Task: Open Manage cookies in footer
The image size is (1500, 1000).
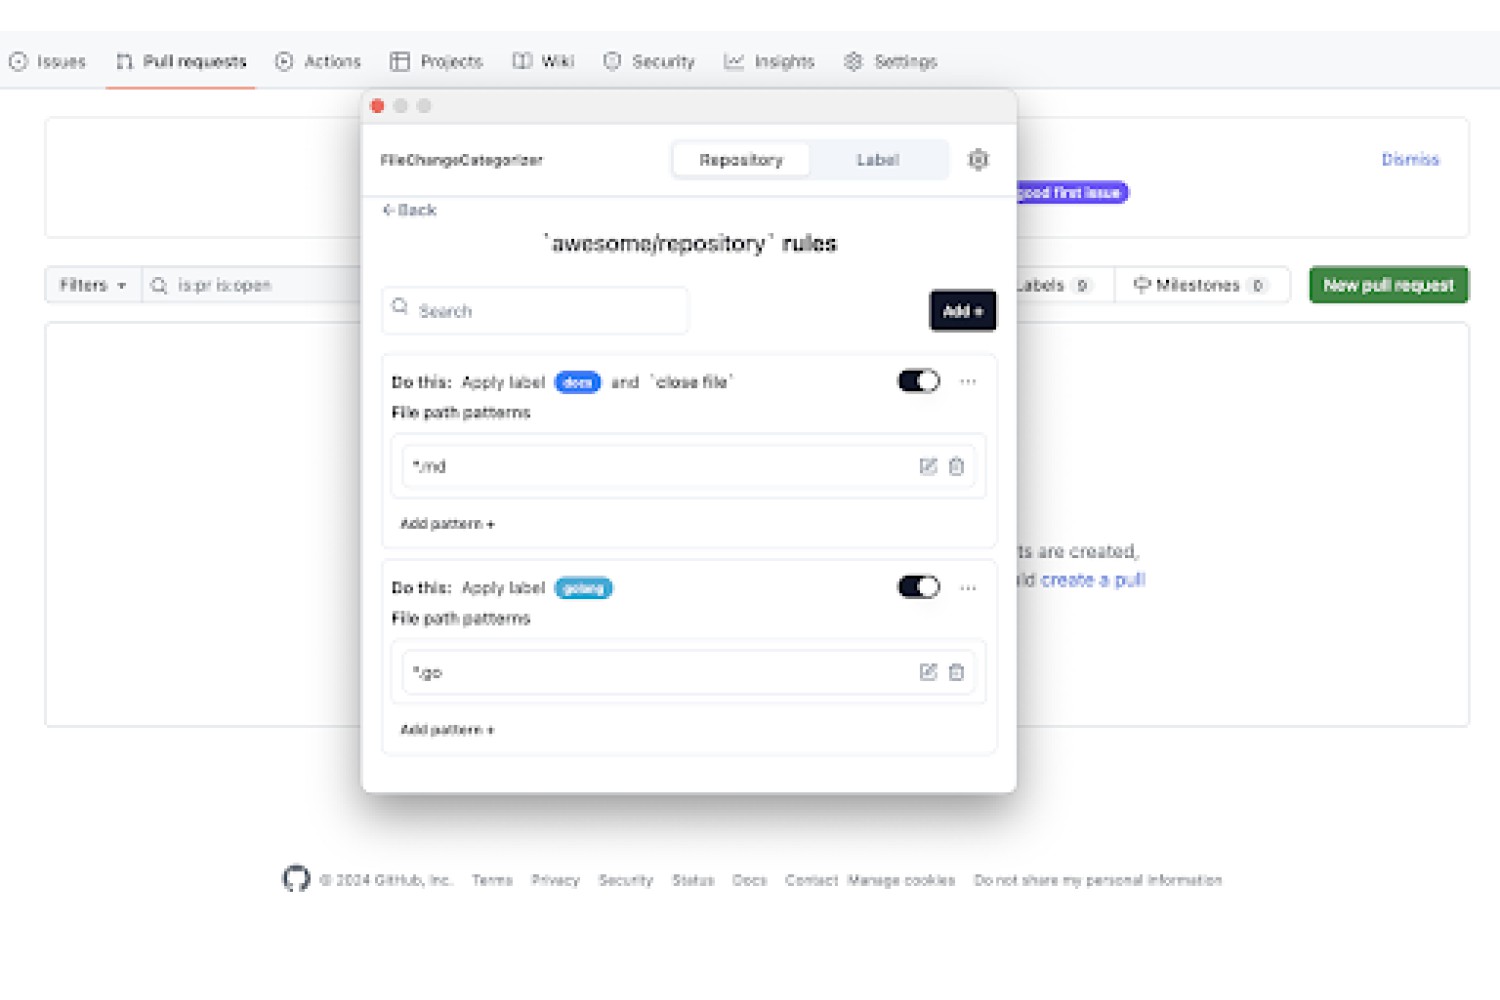Action: (x=901, y=880)
